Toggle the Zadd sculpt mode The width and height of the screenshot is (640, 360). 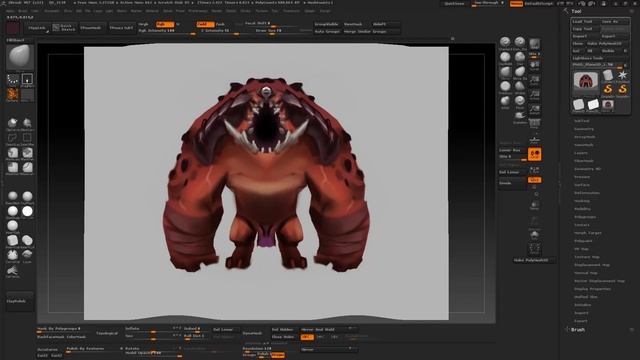point(205,24)
